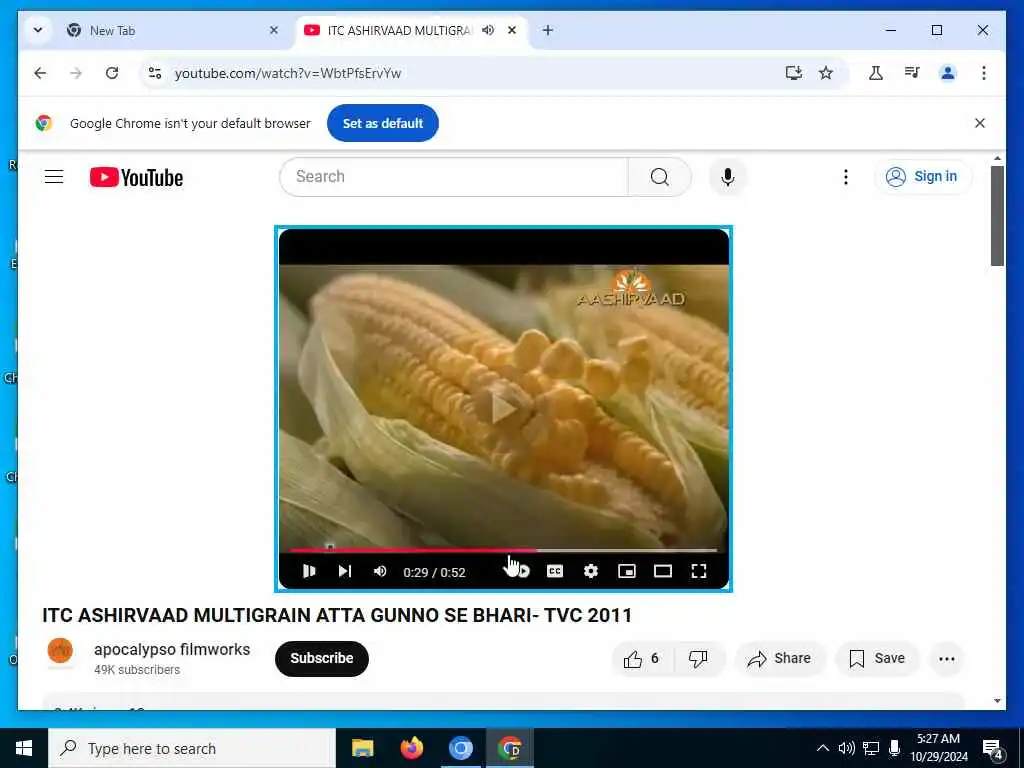Open the taskbar clock and date
This screenshot has height=768, width=1024.
[x=938, y=748]
